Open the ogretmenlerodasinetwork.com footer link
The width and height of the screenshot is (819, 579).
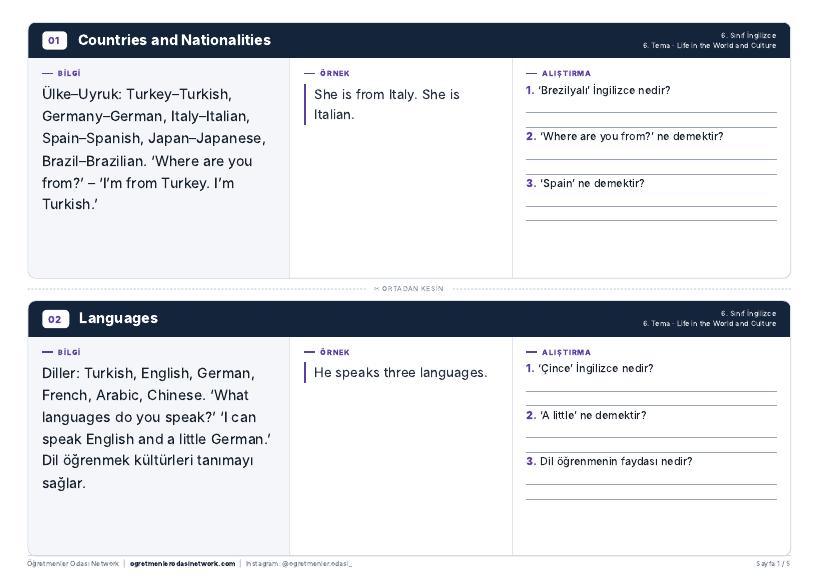click(x=183, y=564)
